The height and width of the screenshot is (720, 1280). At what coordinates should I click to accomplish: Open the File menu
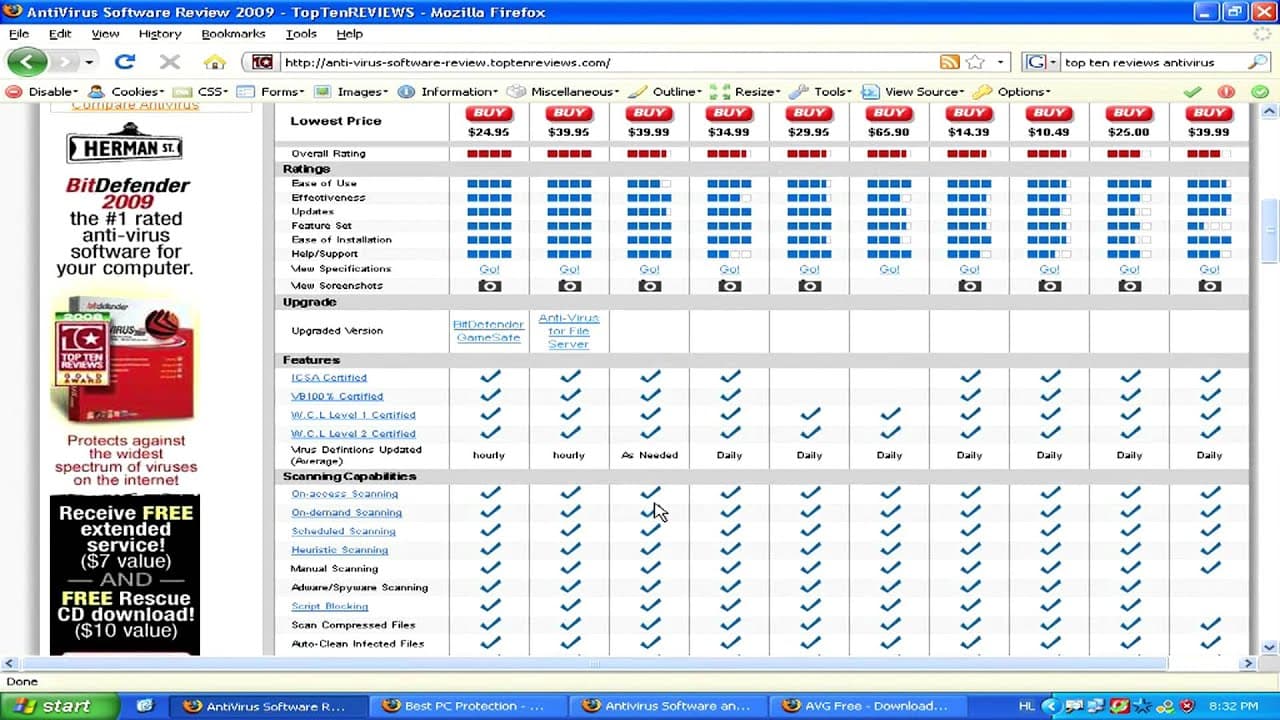[x=19, y=33]
